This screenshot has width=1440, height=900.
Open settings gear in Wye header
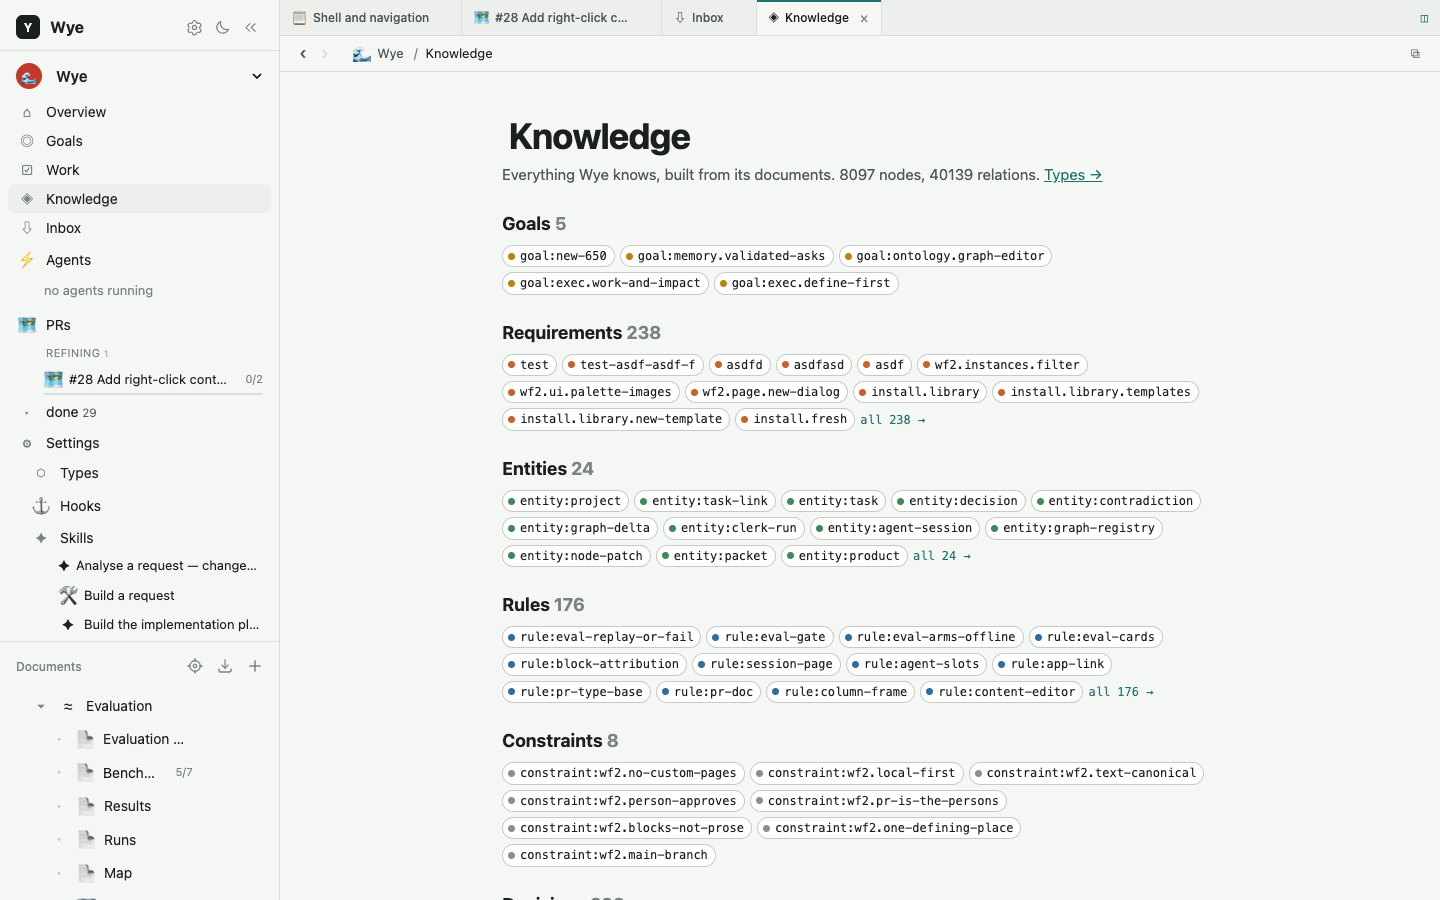(194, 28)
